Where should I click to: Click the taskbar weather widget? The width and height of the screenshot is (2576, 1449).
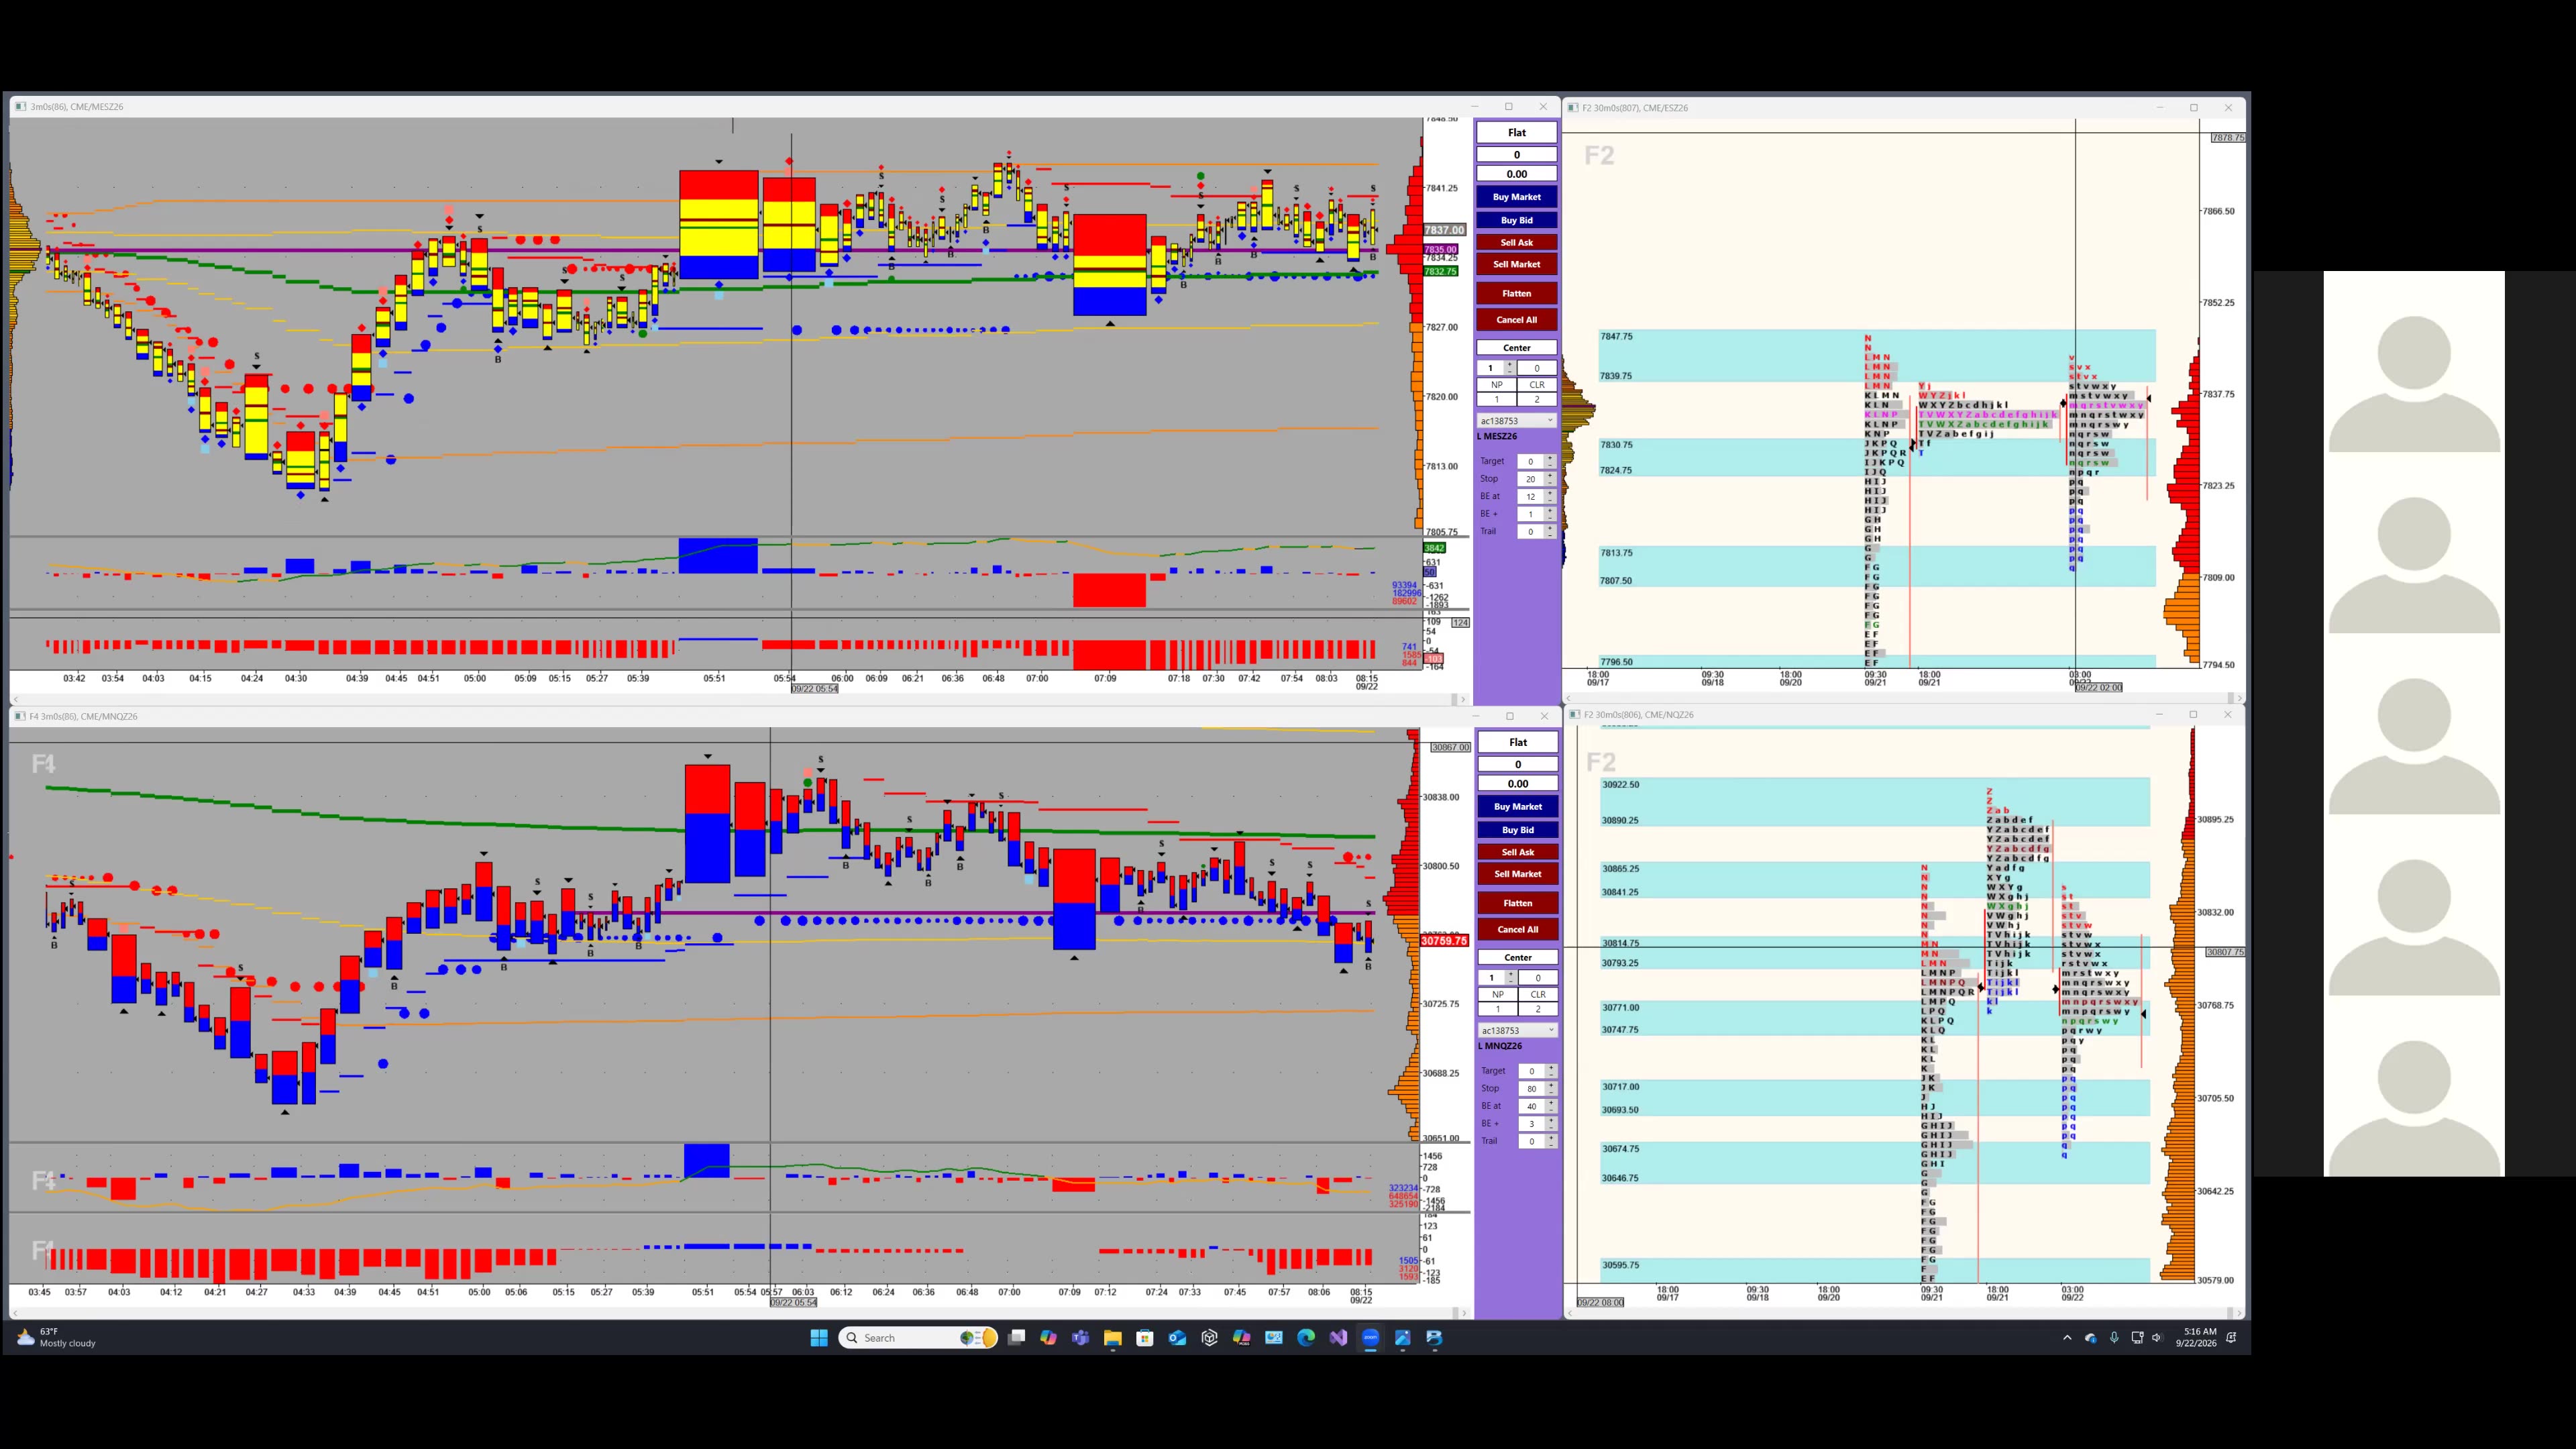56,1338
